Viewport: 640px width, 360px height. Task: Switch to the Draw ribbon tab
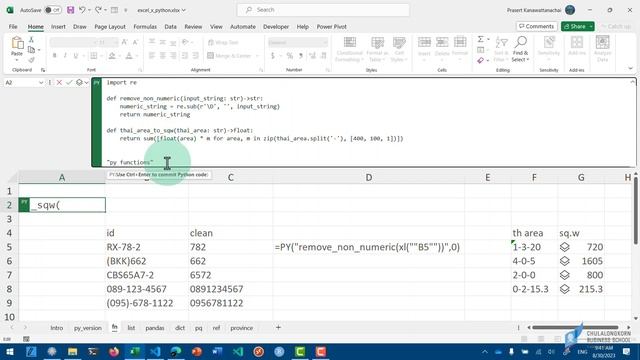[x=80, y=27]
